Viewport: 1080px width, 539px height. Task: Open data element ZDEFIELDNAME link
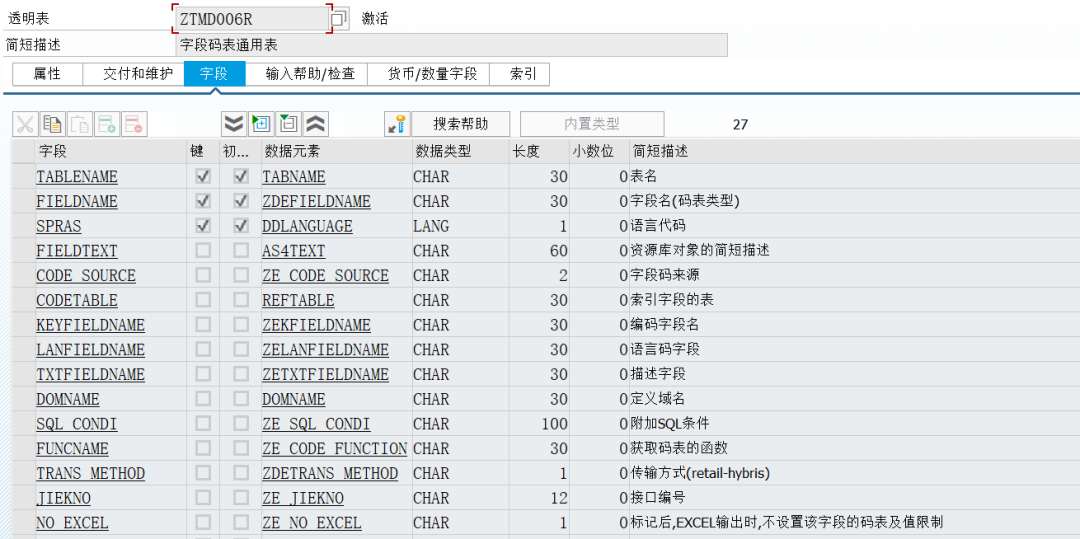[316, 202]
